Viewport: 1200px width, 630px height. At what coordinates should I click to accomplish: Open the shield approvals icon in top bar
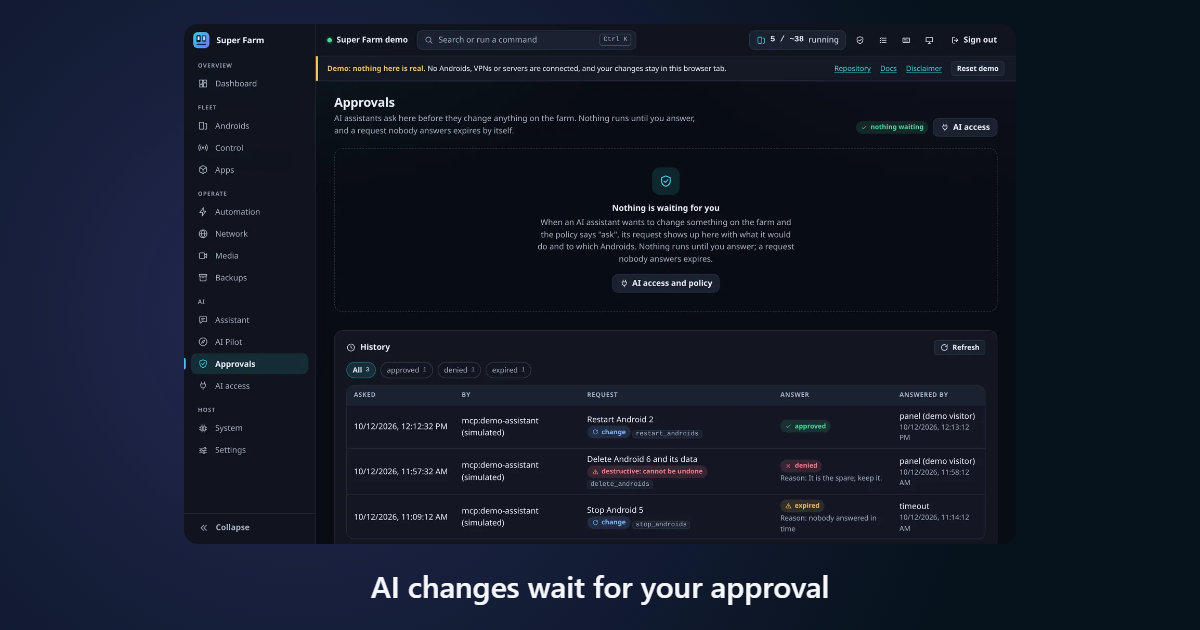[x=860, y=40]
